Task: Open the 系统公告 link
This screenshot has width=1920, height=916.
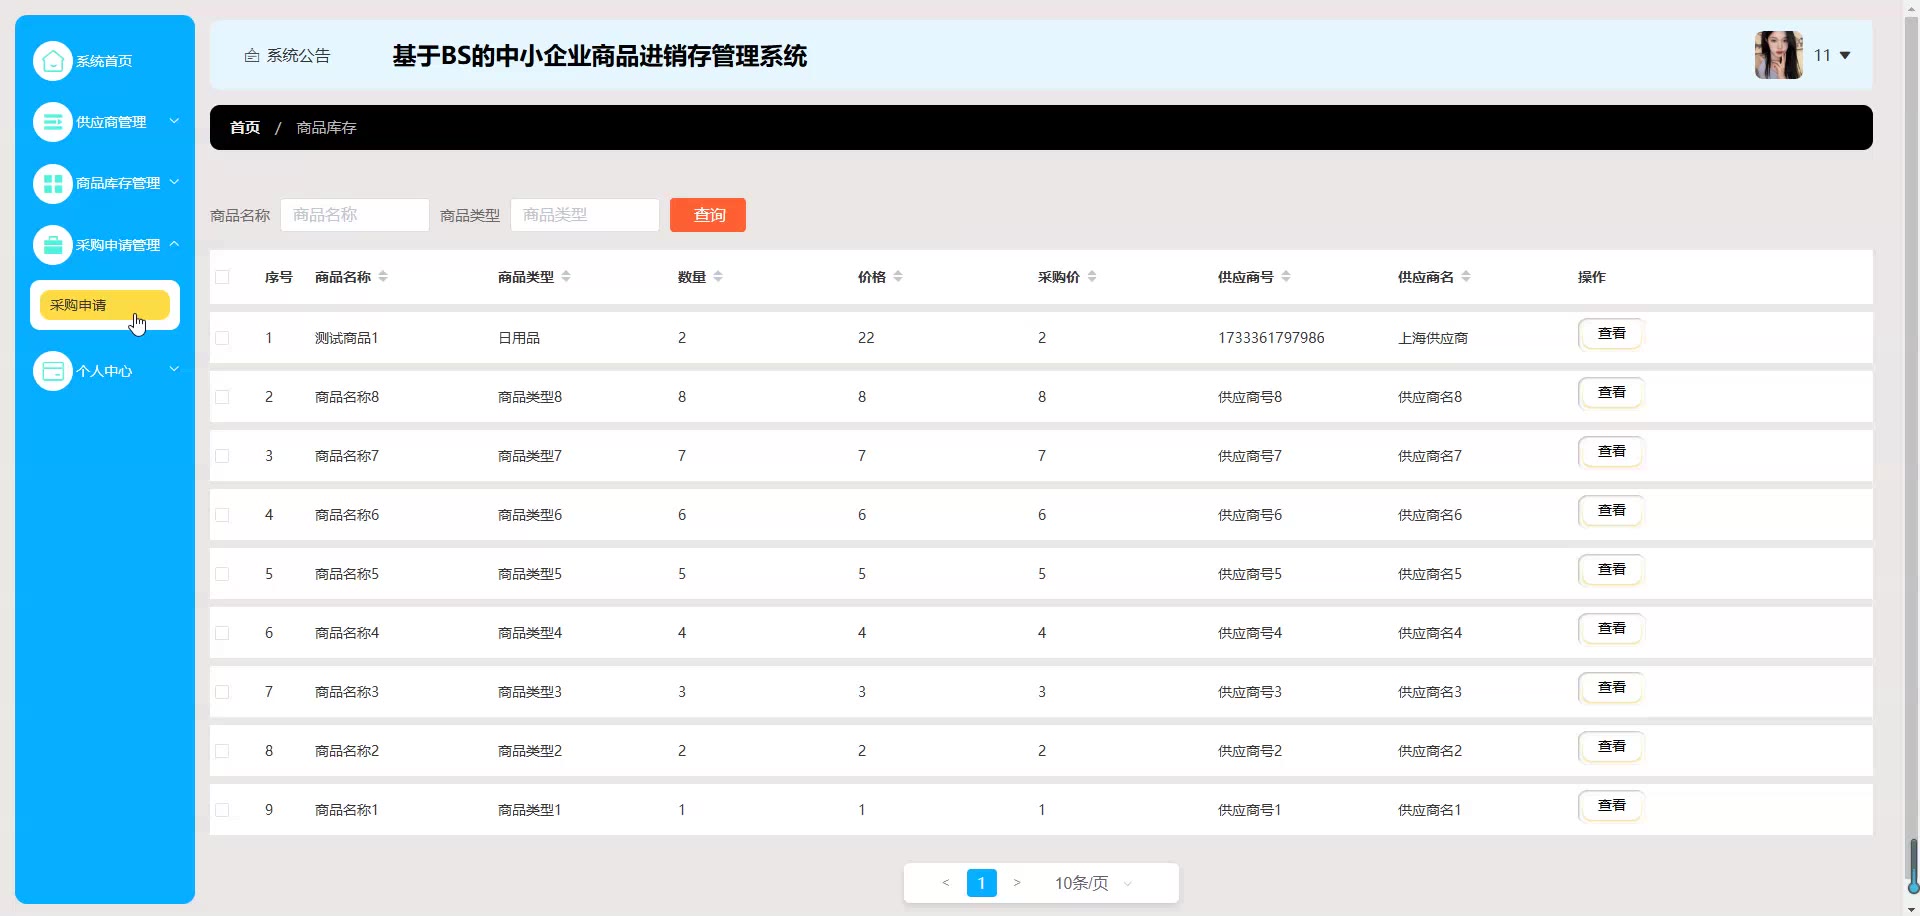Action: [x=298, y=56]
